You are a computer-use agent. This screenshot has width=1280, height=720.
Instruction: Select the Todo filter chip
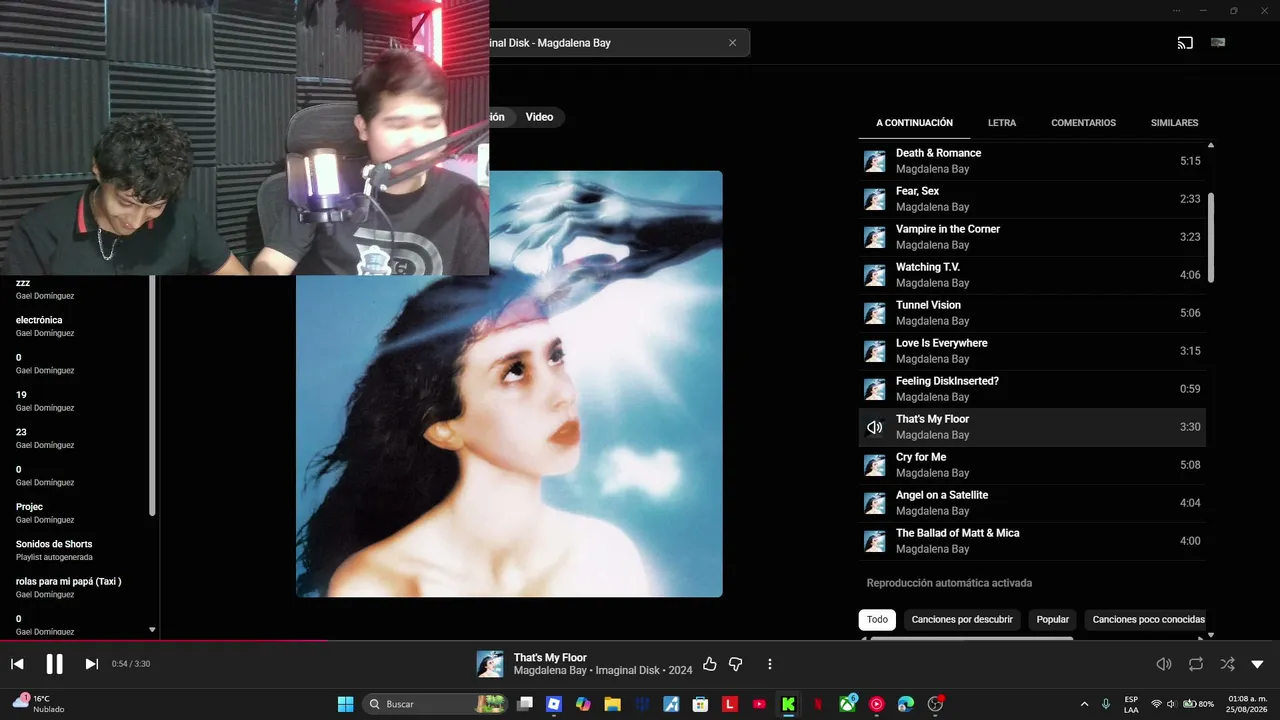(877, 620)
